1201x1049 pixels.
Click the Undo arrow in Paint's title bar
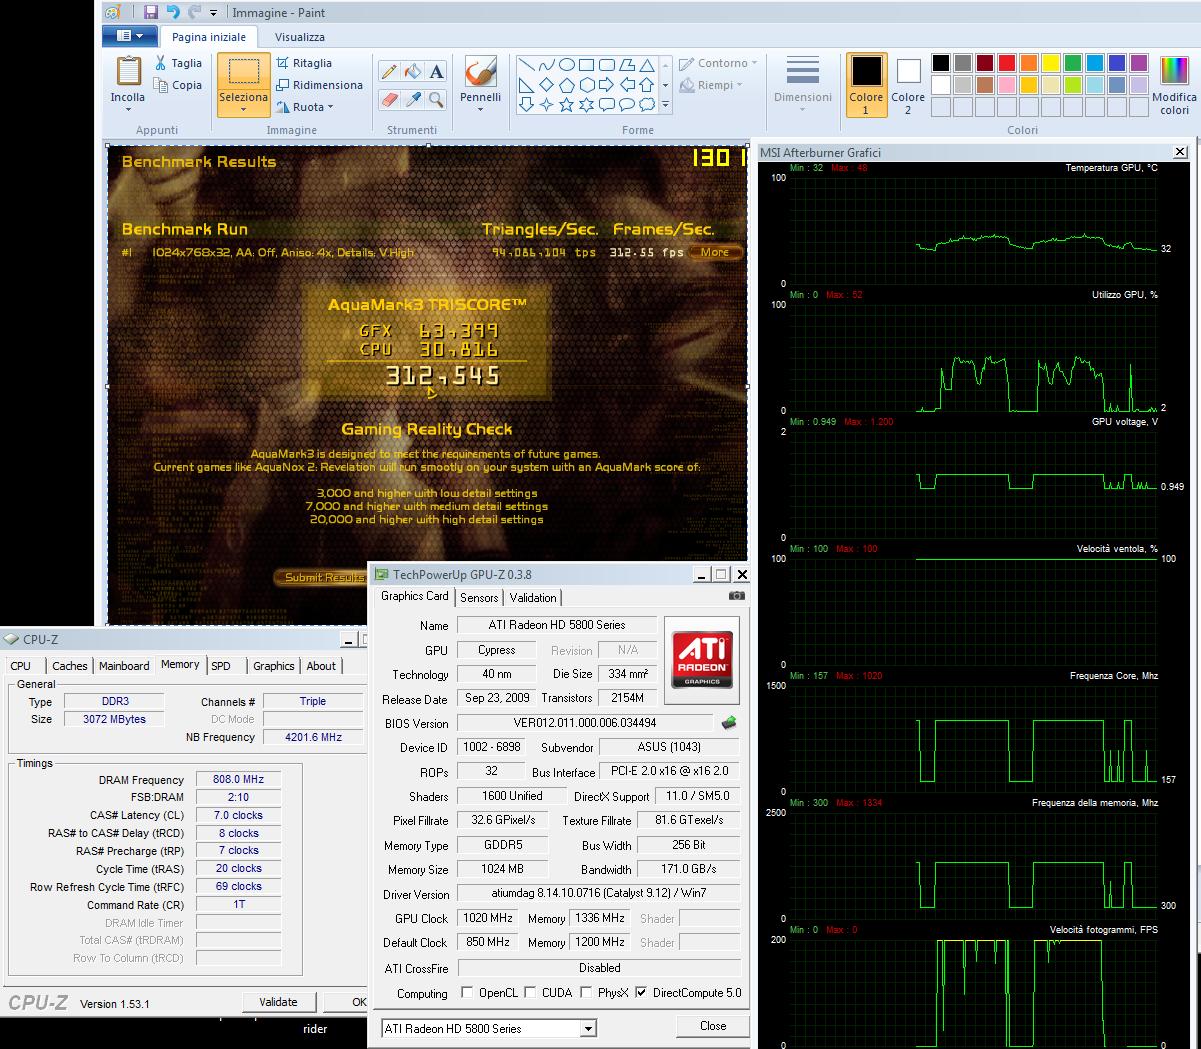point(173,12)
